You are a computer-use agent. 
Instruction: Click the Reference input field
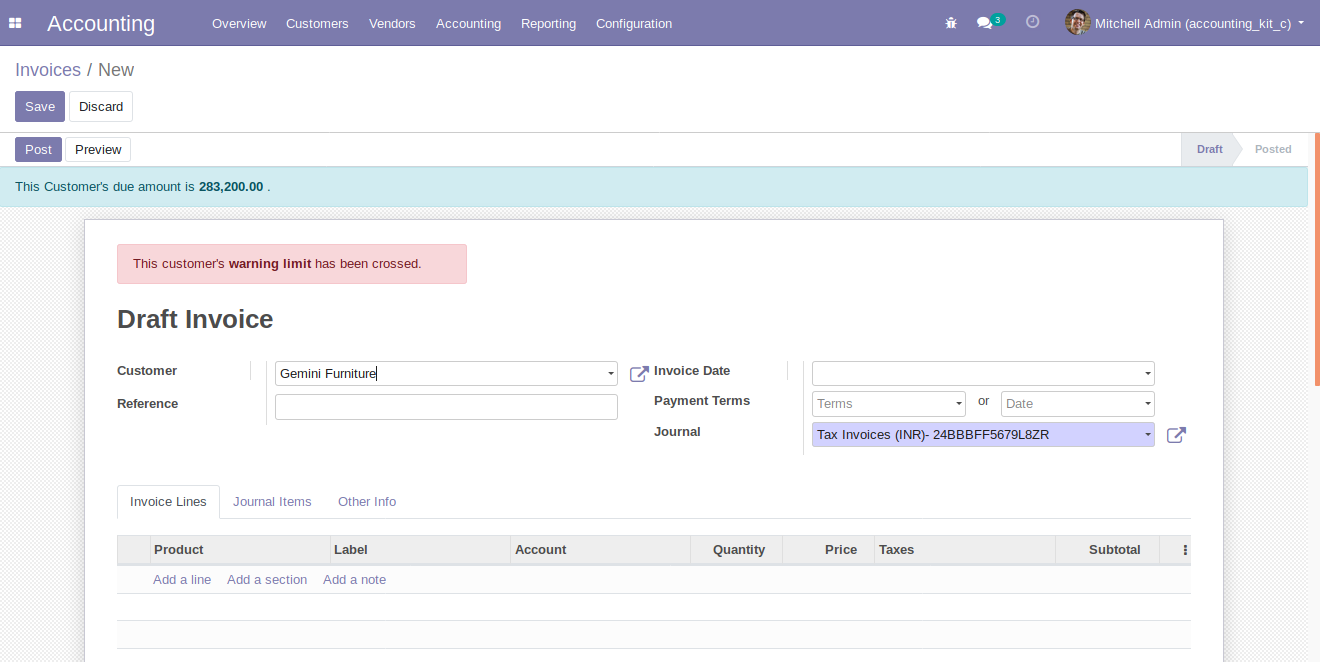[446, 407]
